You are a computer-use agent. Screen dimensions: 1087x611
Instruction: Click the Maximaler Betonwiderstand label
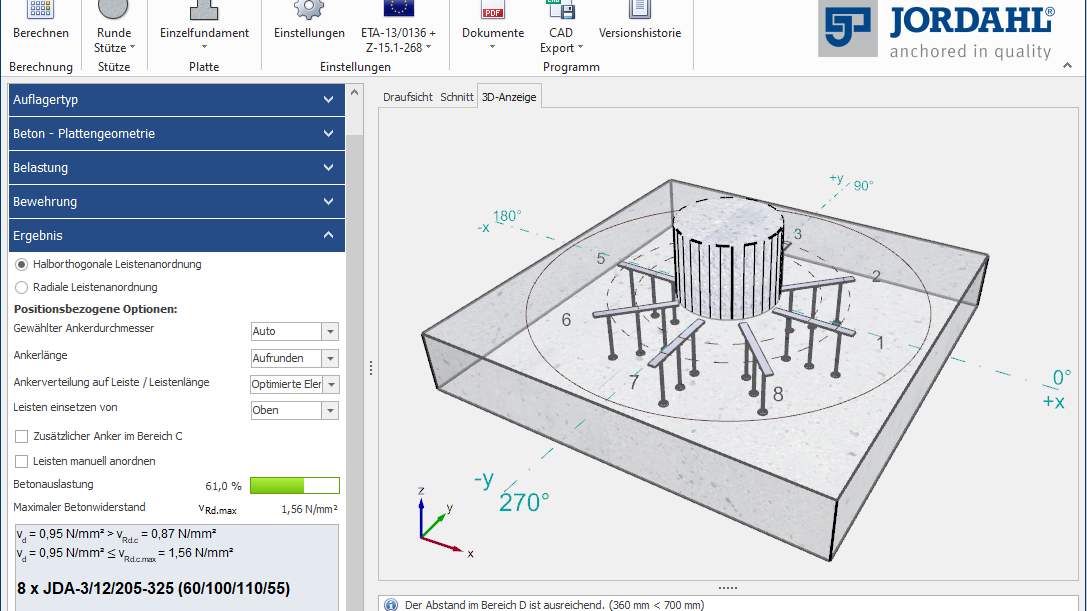tap(80, 508)
